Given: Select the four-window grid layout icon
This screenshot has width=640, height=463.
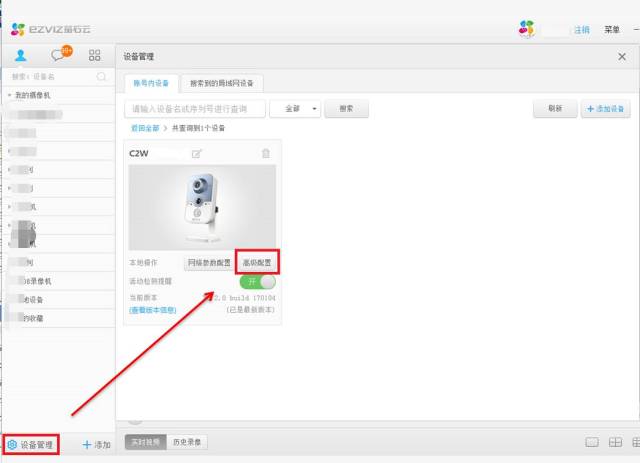Looking at the screenshot, I should pyautogui.click(x=615, y=442).
